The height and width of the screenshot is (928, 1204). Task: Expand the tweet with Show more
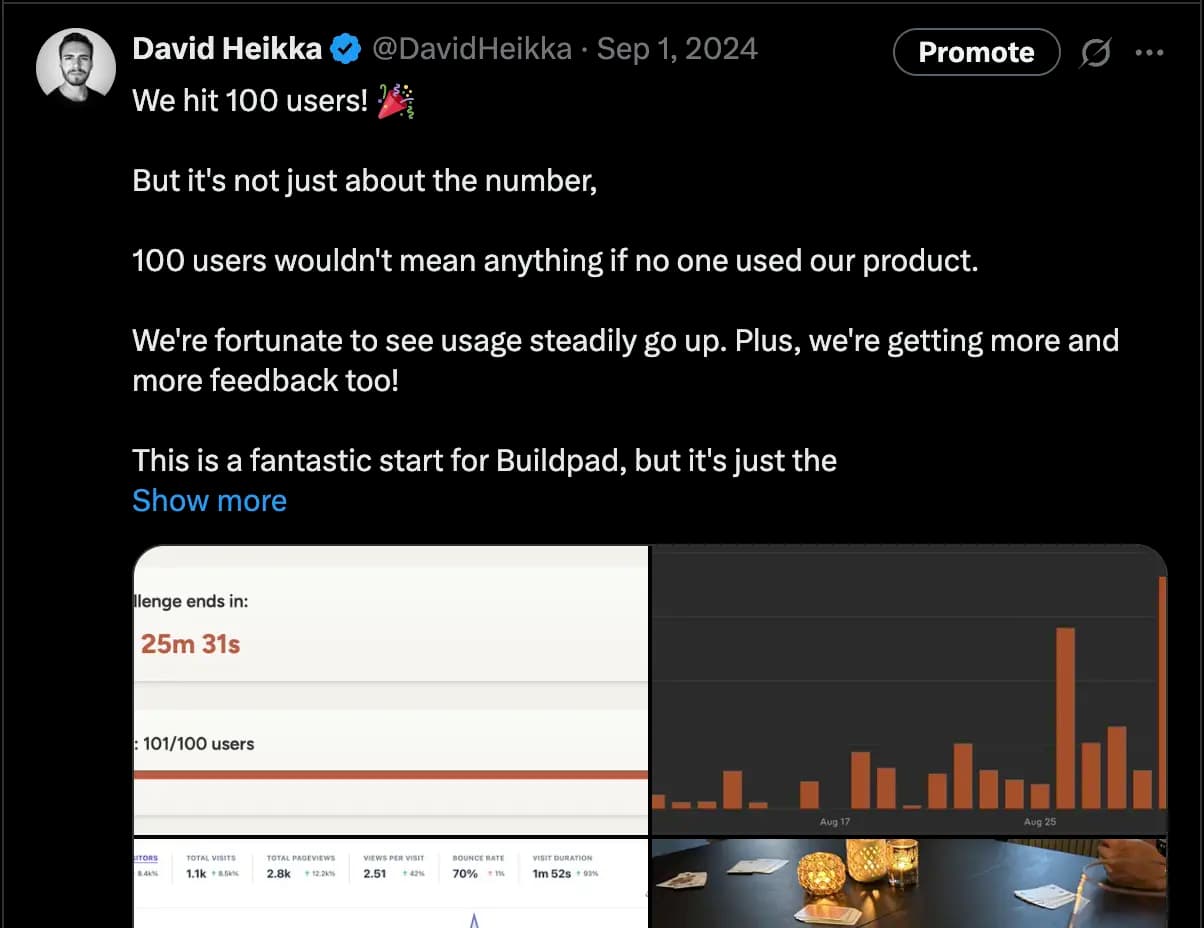tap(209, 500)
